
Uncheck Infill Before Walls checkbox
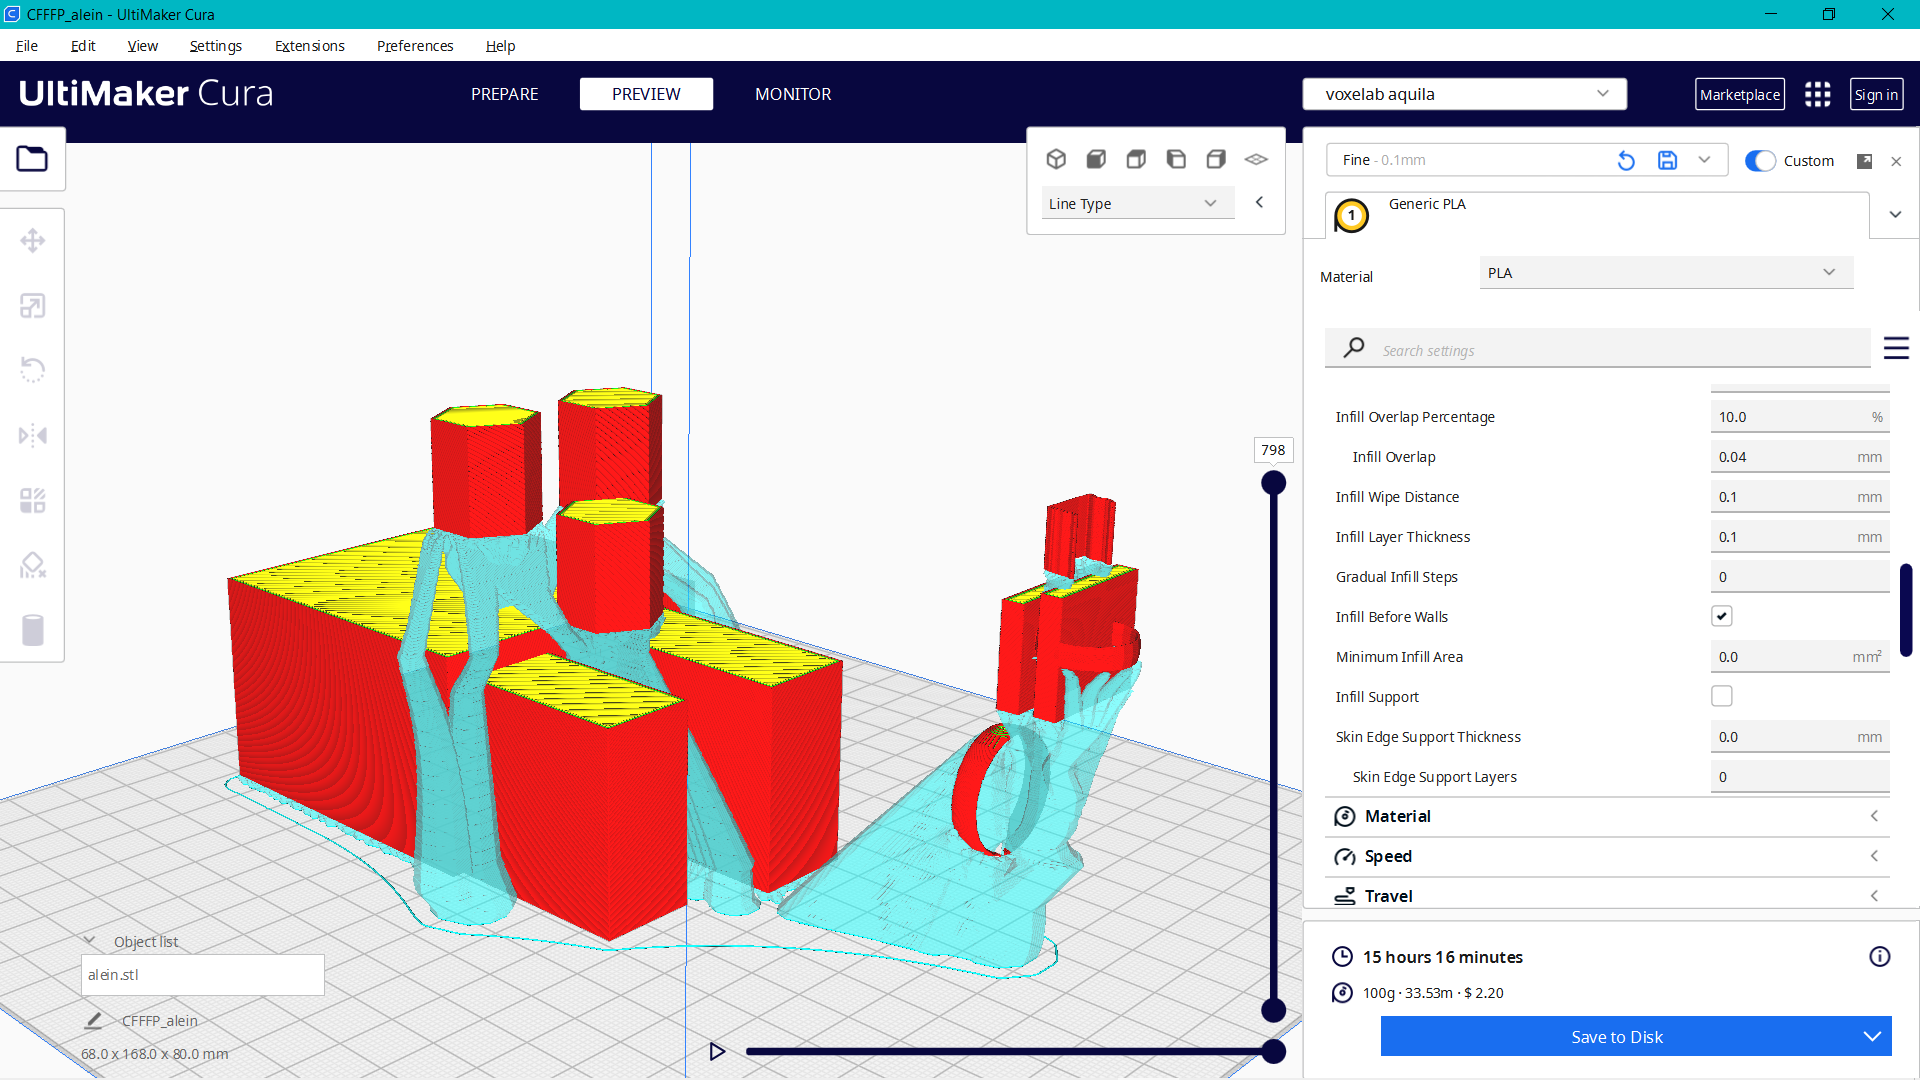tap(1721, 616)
